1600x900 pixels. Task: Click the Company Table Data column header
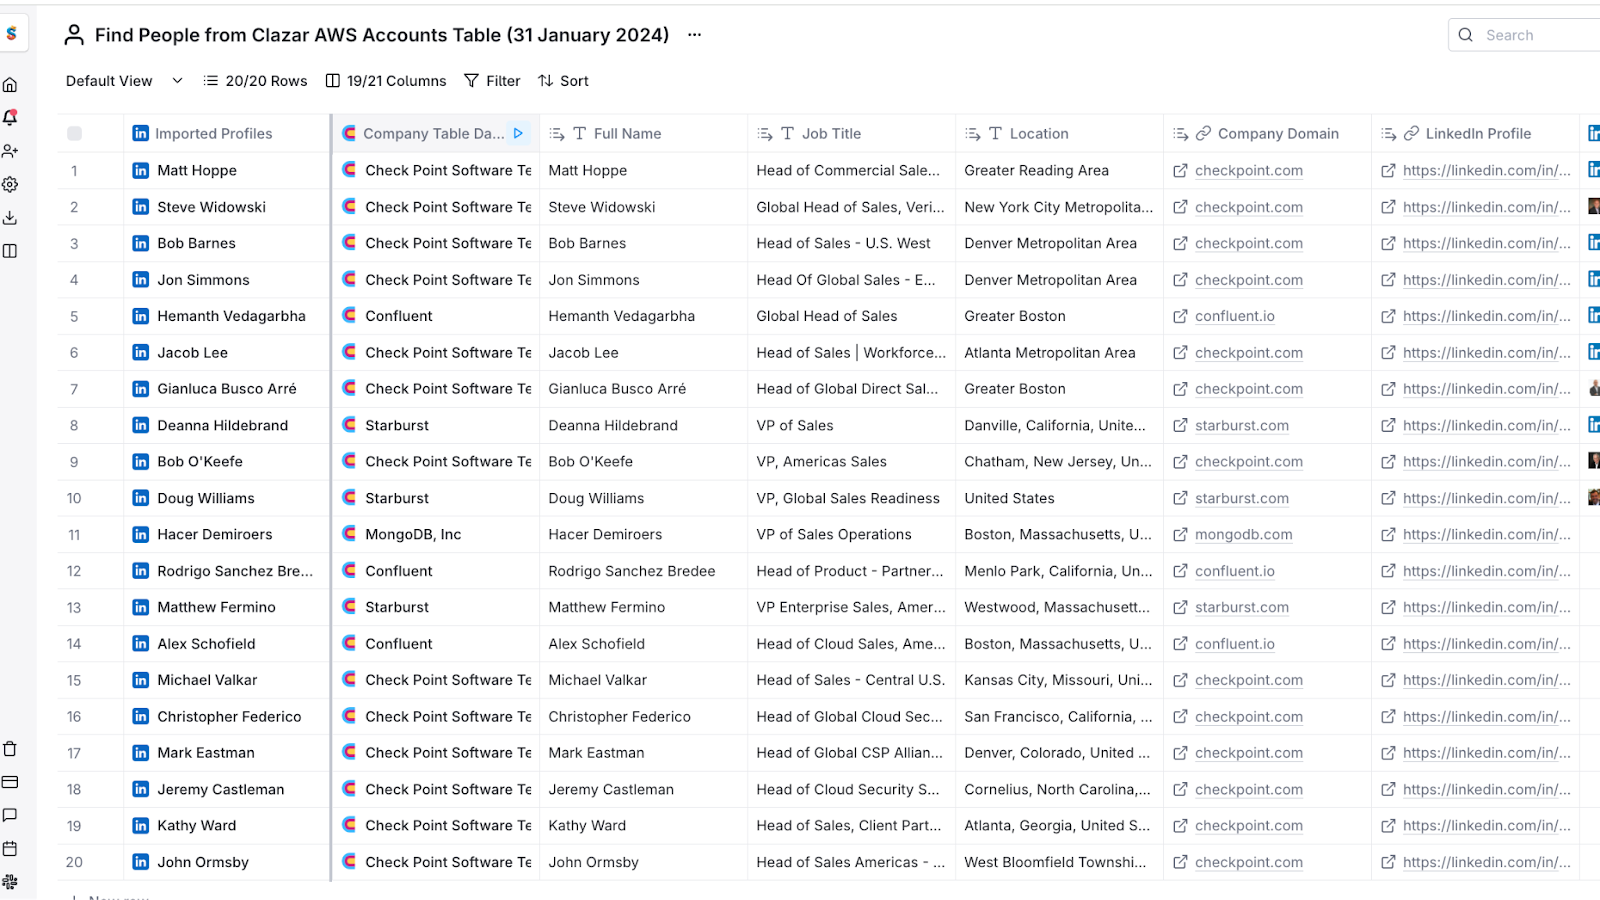[x=435, y=133]
